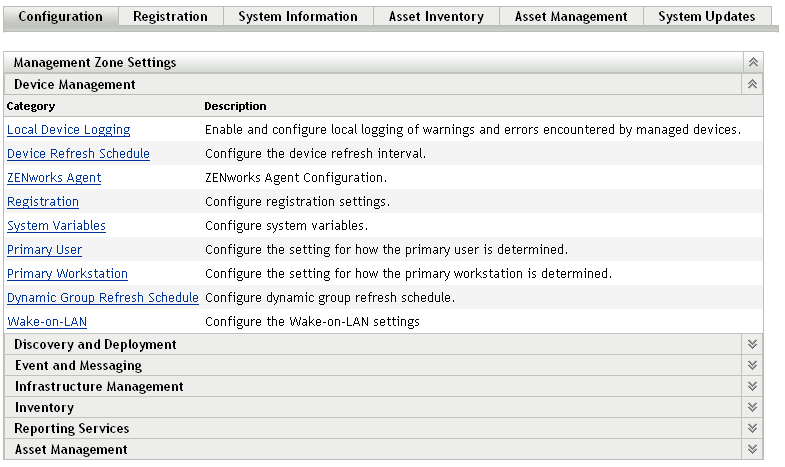Screen dimensions: 785x467
Task: Open Dynamic Group Refresh Schedule link
Action: 103,298
